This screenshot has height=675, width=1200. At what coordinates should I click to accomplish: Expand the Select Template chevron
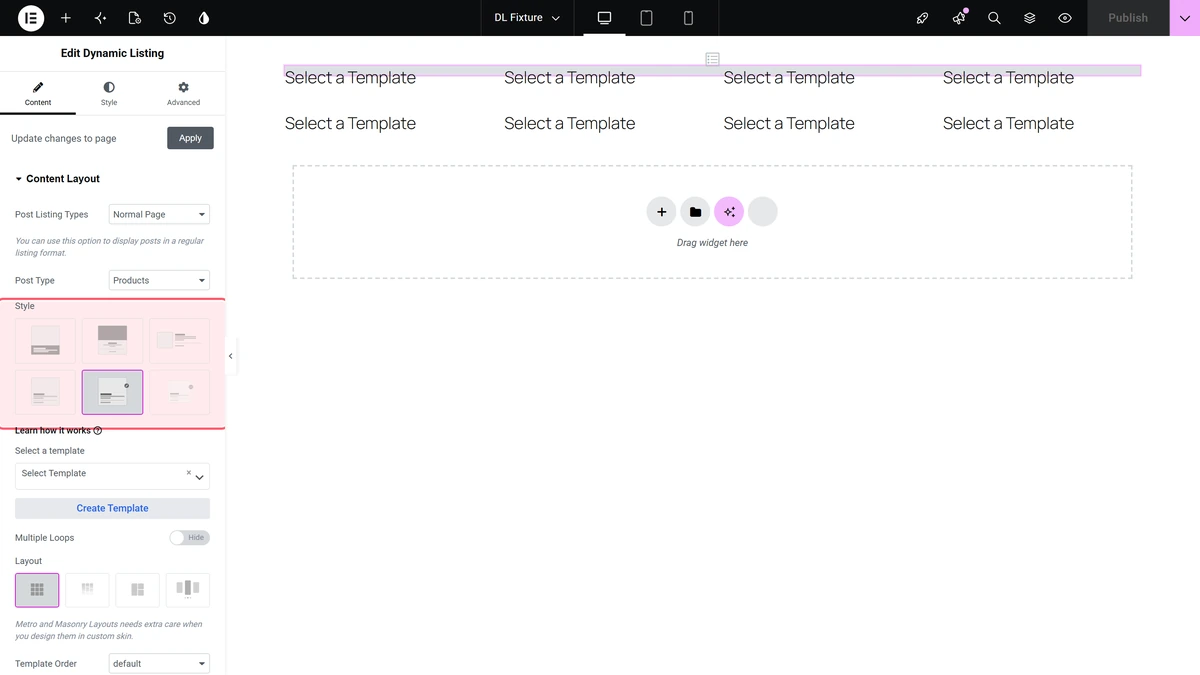coord(200,477)
